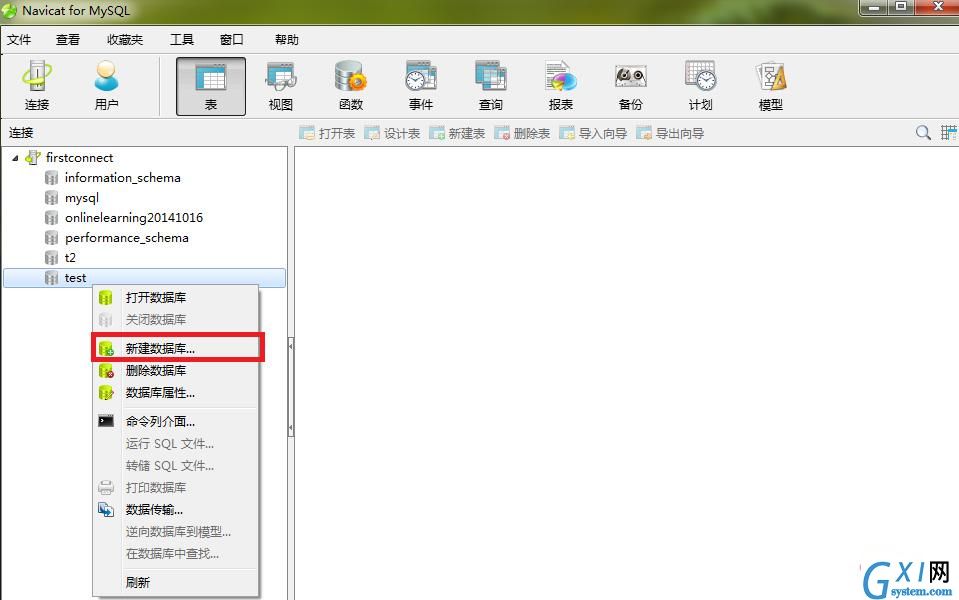This screenshot has height=600, width=959.
Task: Click the 删除表 delete table button
Action: tap(522, 133)
